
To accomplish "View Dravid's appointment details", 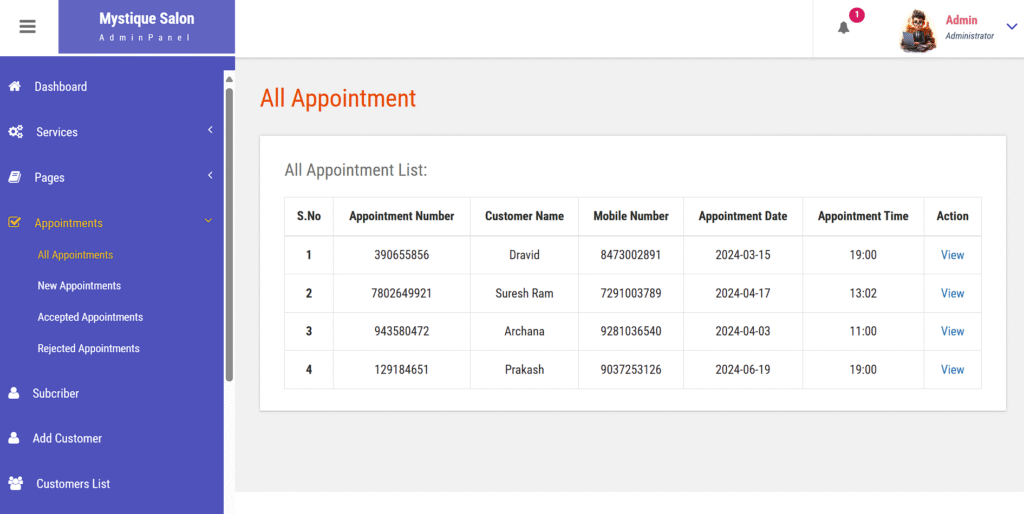I will [x=952, y=255].
